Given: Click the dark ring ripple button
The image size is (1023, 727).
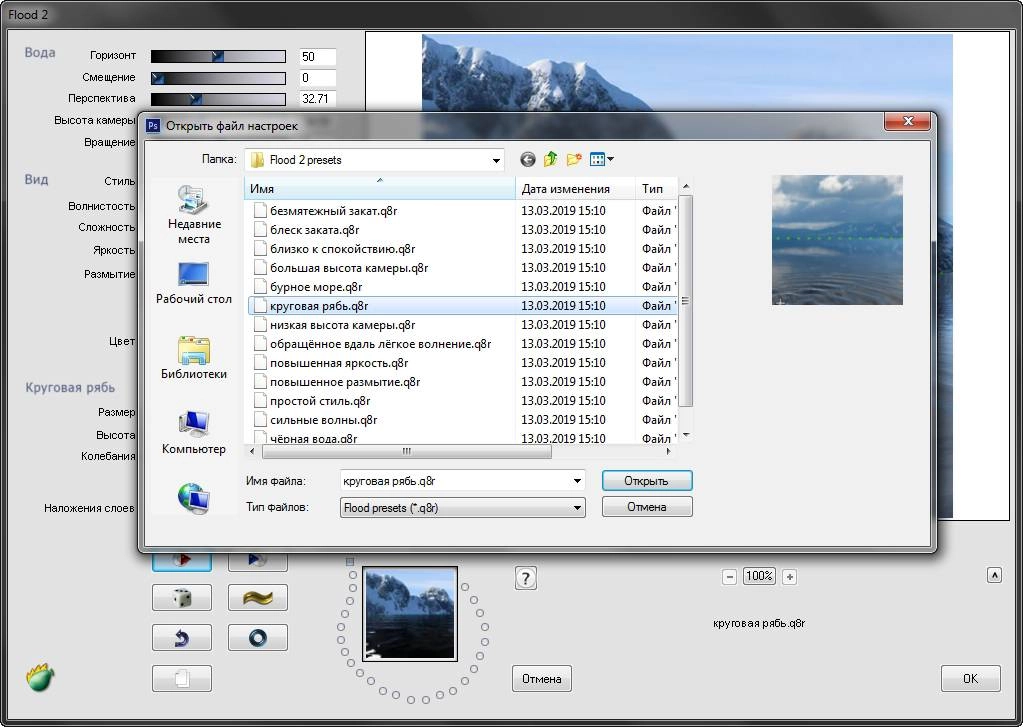Looking at the screenshot, I should tap(258, 638).
